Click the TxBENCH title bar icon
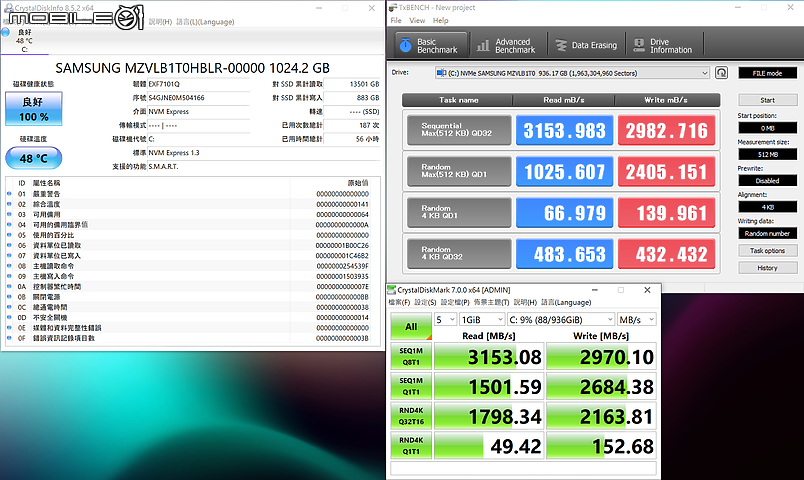Image resolution: width=804 pixels, height=480 pixels. click(x=393, y=7)
